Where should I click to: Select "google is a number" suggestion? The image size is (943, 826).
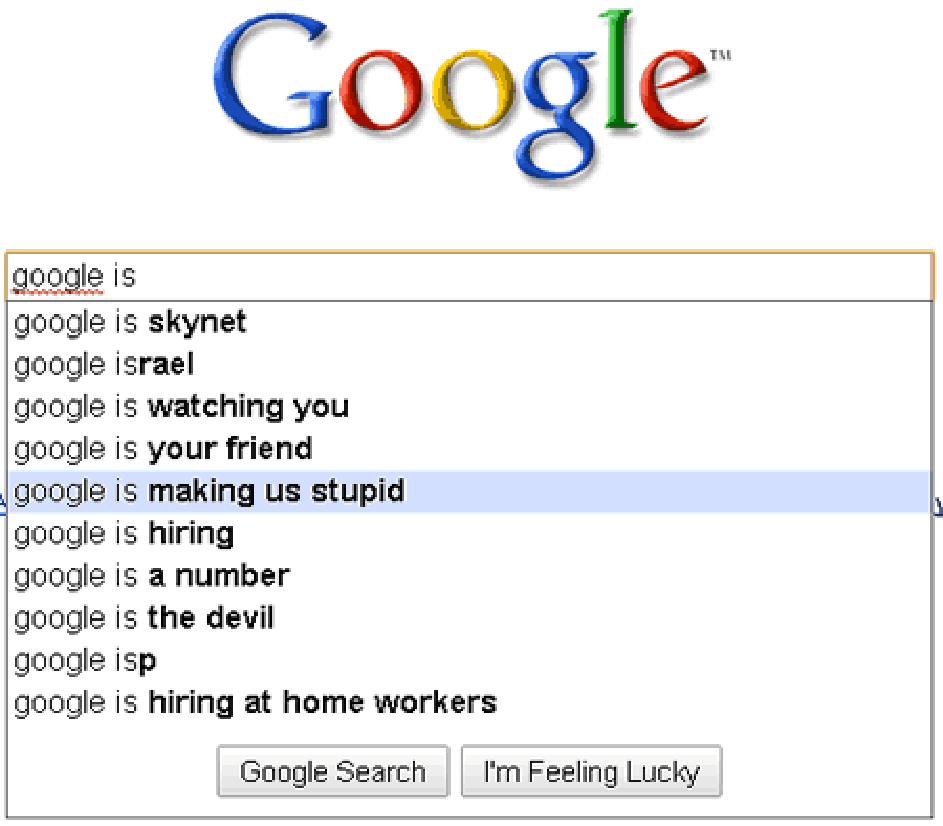coord(469,576)
